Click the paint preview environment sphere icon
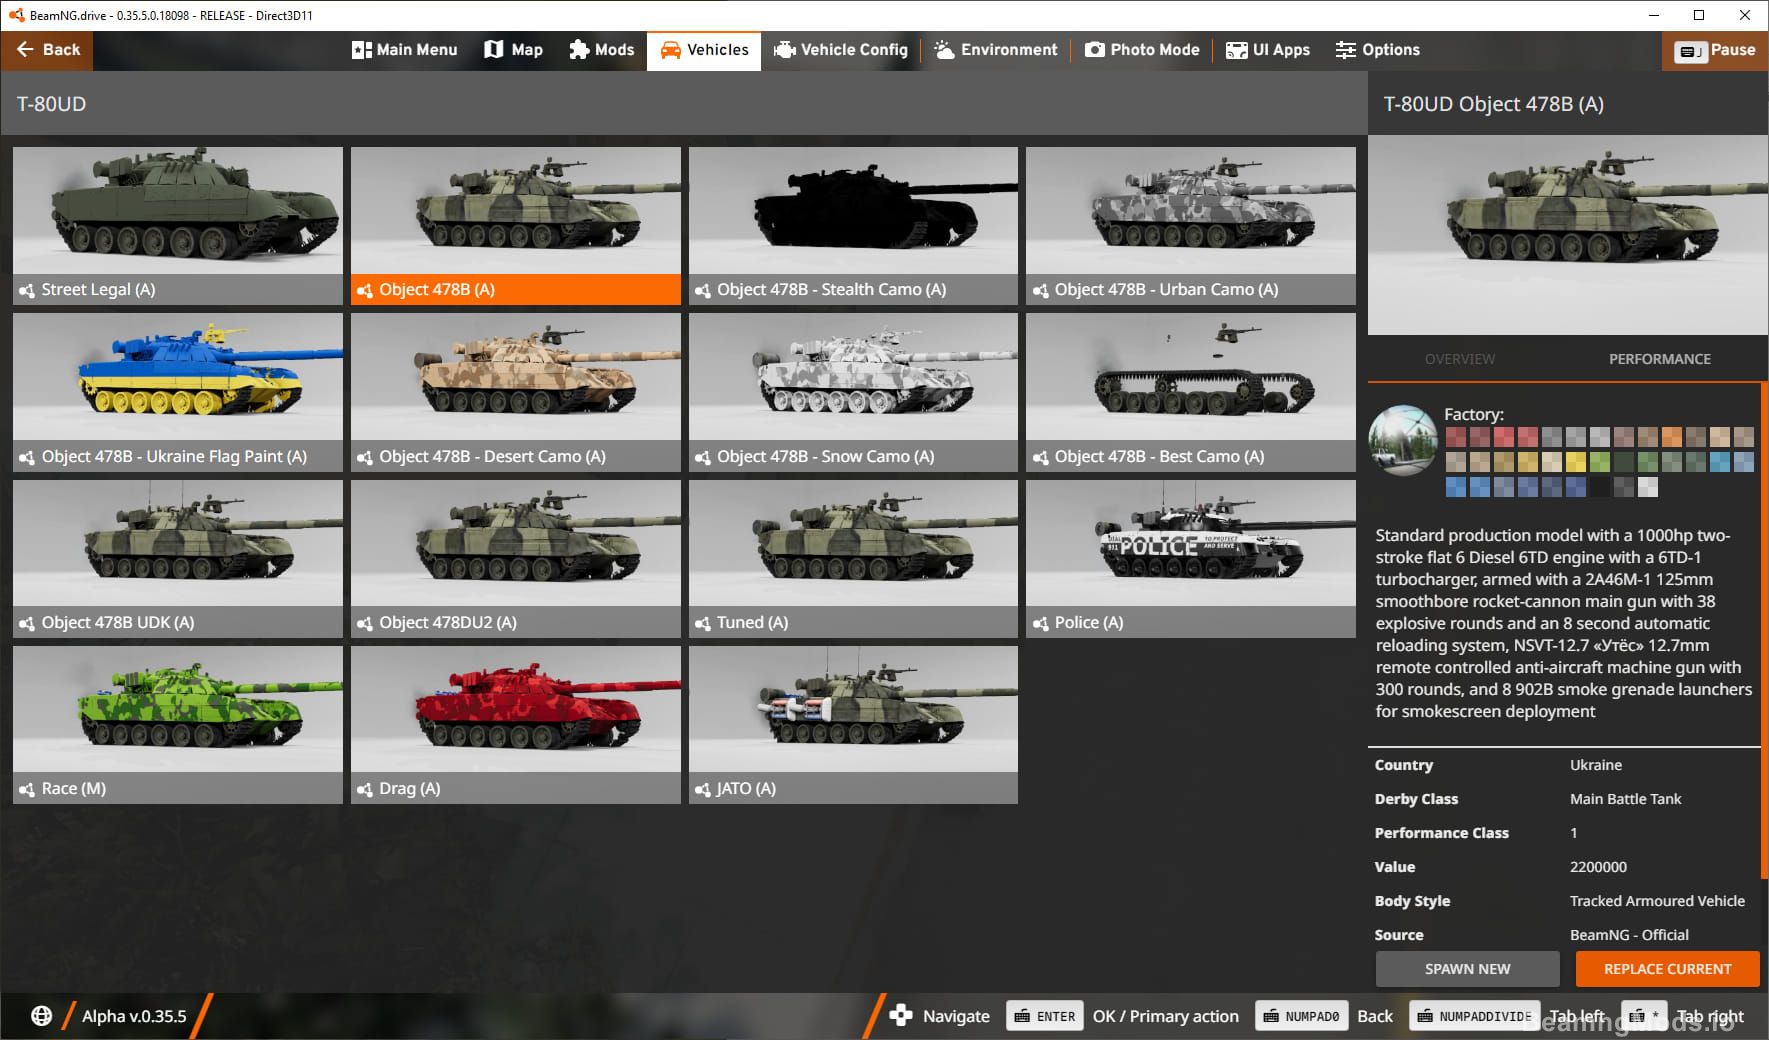The height and width of the screenshot is (1040, 1769). coord(1403,440)
